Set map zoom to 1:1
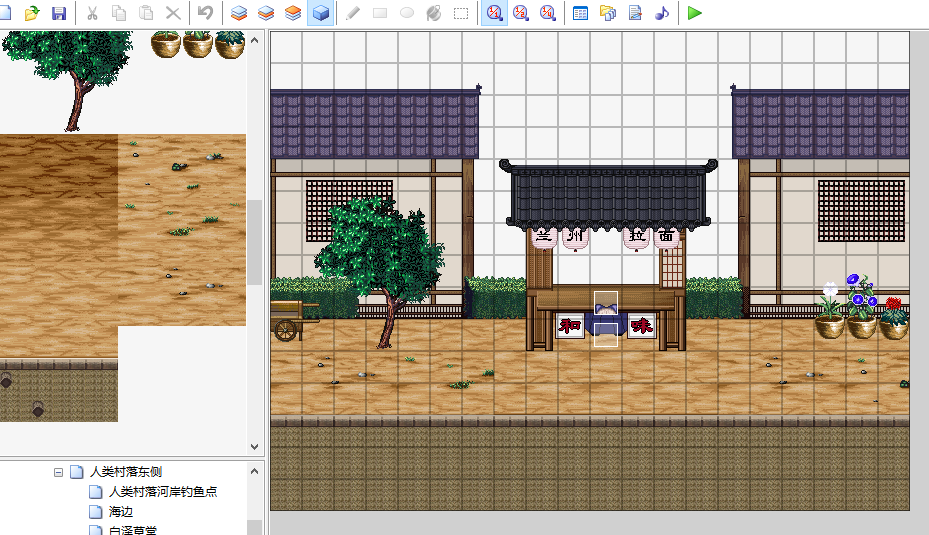The image size is (929, 535). tap(494, 12)
